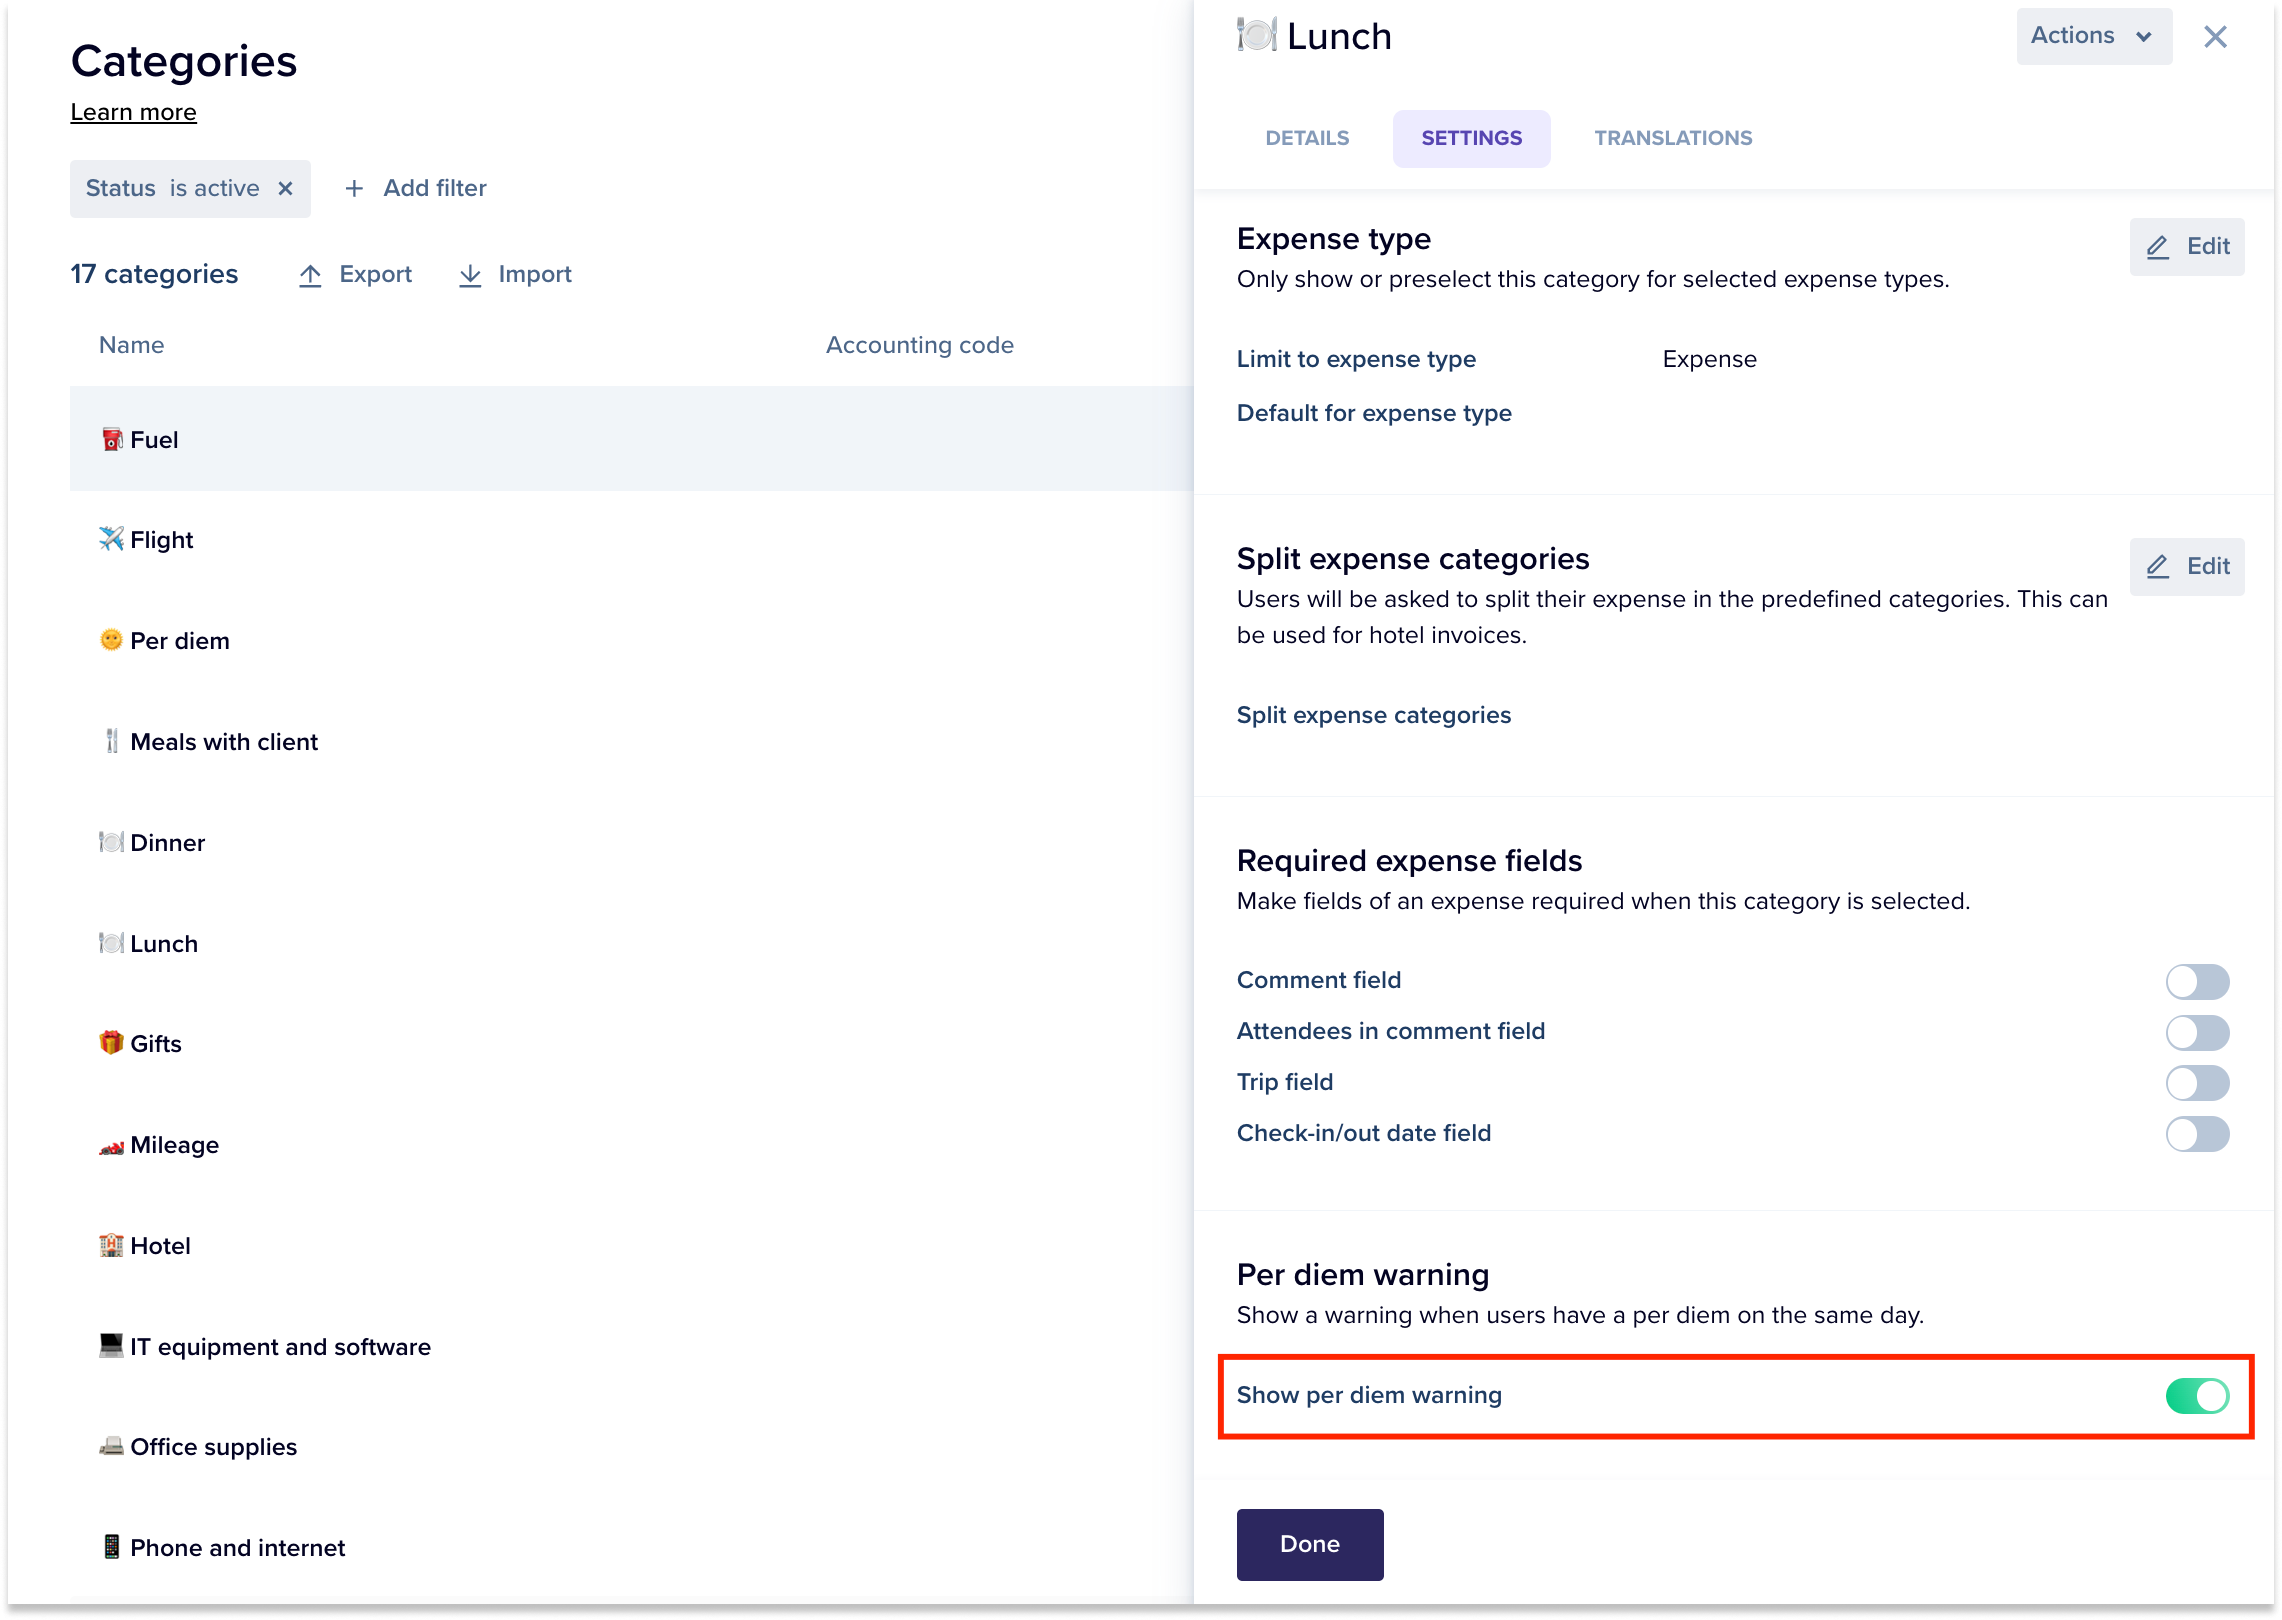The image size is (2282, 1620).
Task: Click pencil icon in Expense type Edit
Action: (2158, 247)
